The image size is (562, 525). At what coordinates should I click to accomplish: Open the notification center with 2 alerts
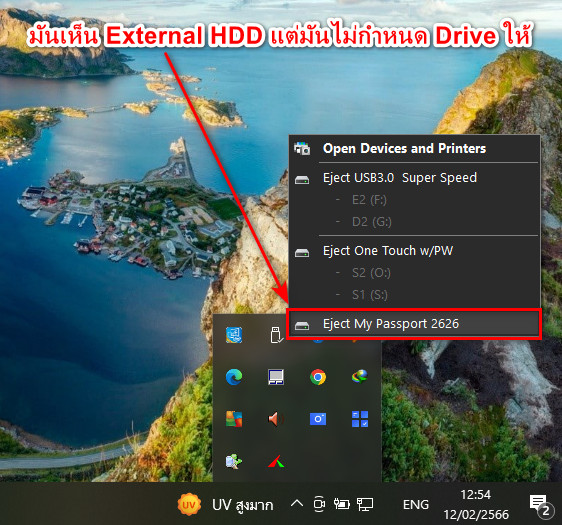tap(540, 505)
